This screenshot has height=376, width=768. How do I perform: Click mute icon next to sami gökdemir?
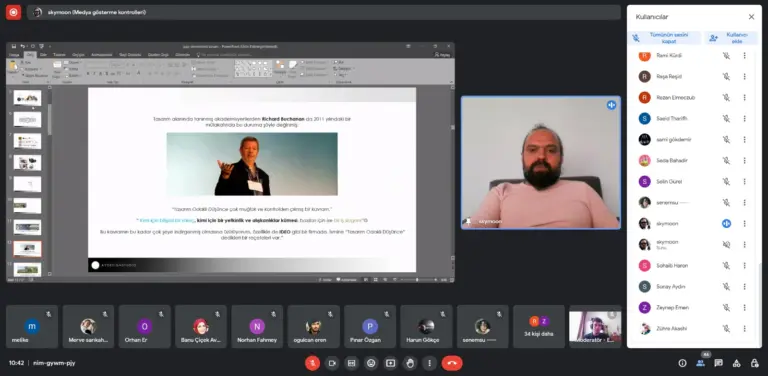click(726, 140)
